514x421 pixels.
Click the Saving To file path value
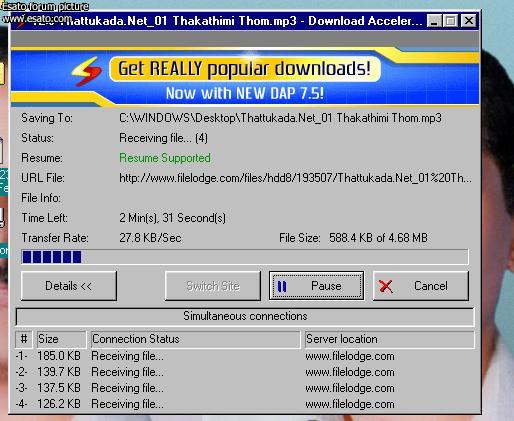click(280, 118)
